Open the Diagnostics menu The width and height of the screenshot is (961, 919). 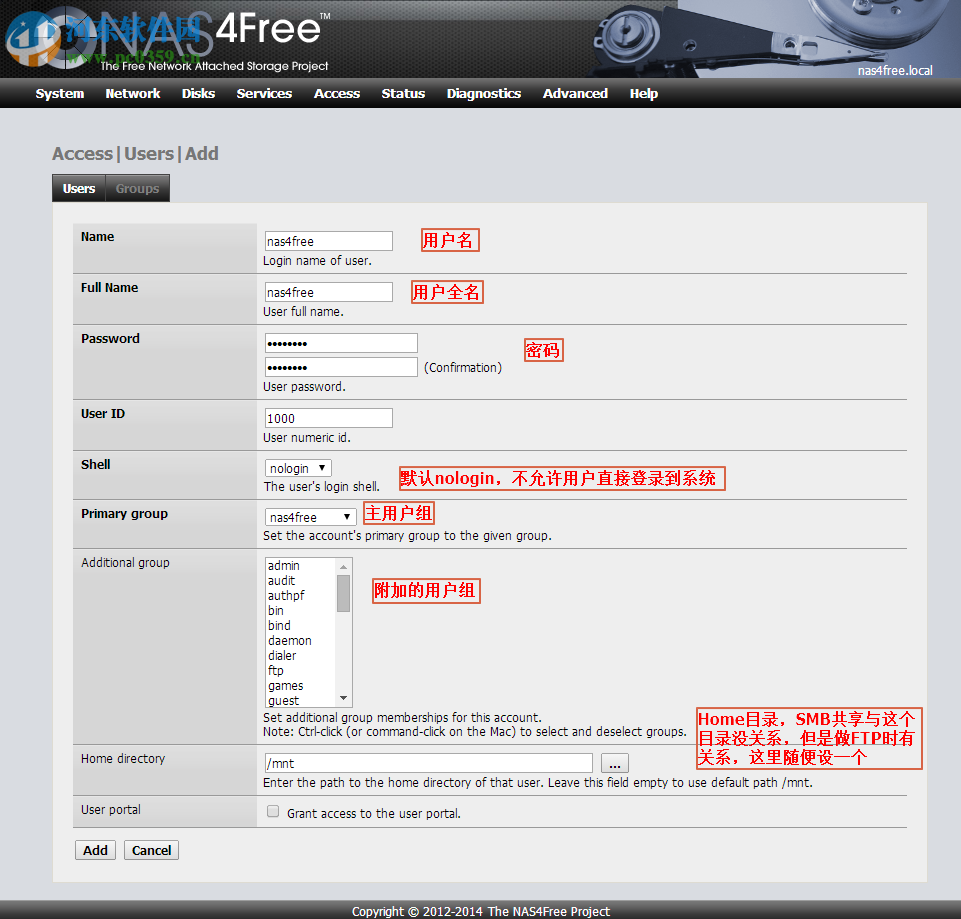click(x=484, y=93)
